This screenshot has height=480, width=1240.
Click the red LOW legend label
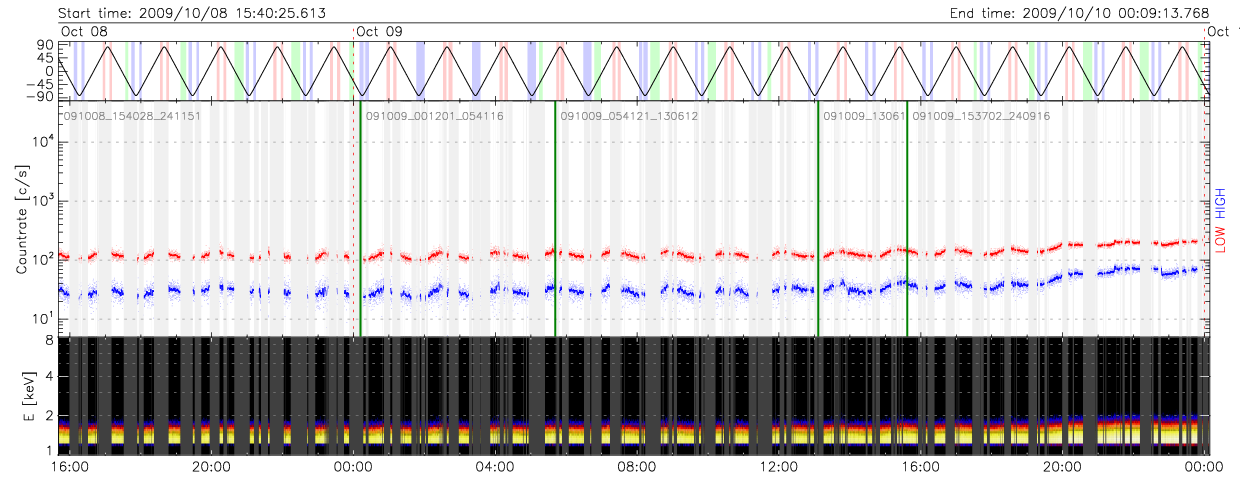click(x=1219, y=237)
